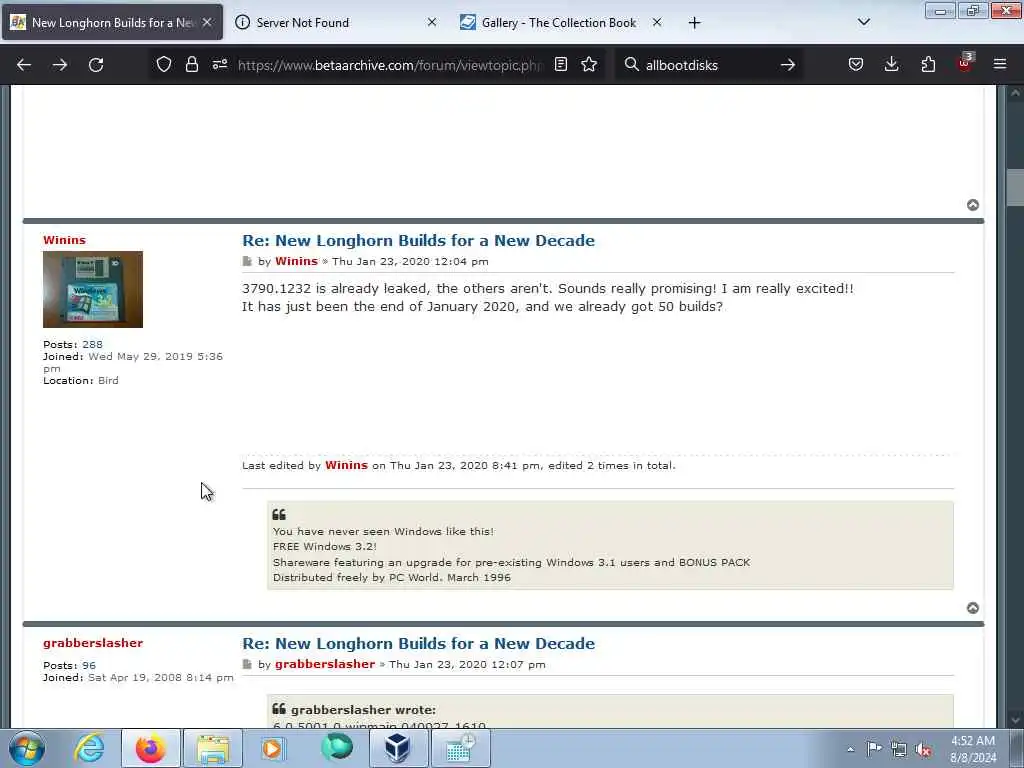Open the clock showing 4:52 AM

(973, 749)
